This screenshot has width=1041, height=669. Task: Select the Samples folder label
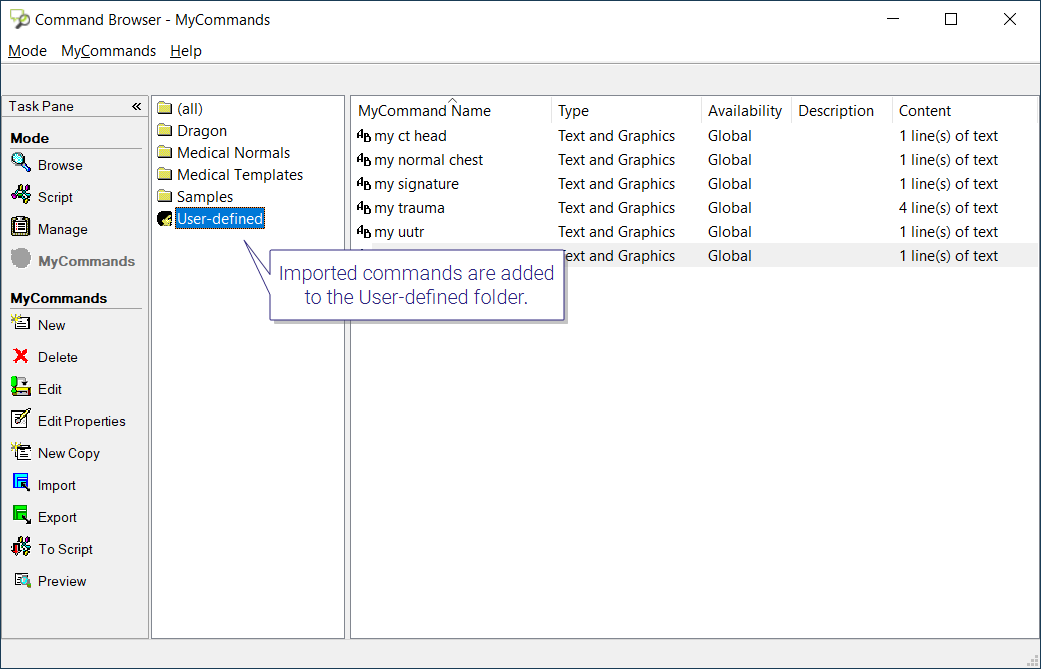205,196
